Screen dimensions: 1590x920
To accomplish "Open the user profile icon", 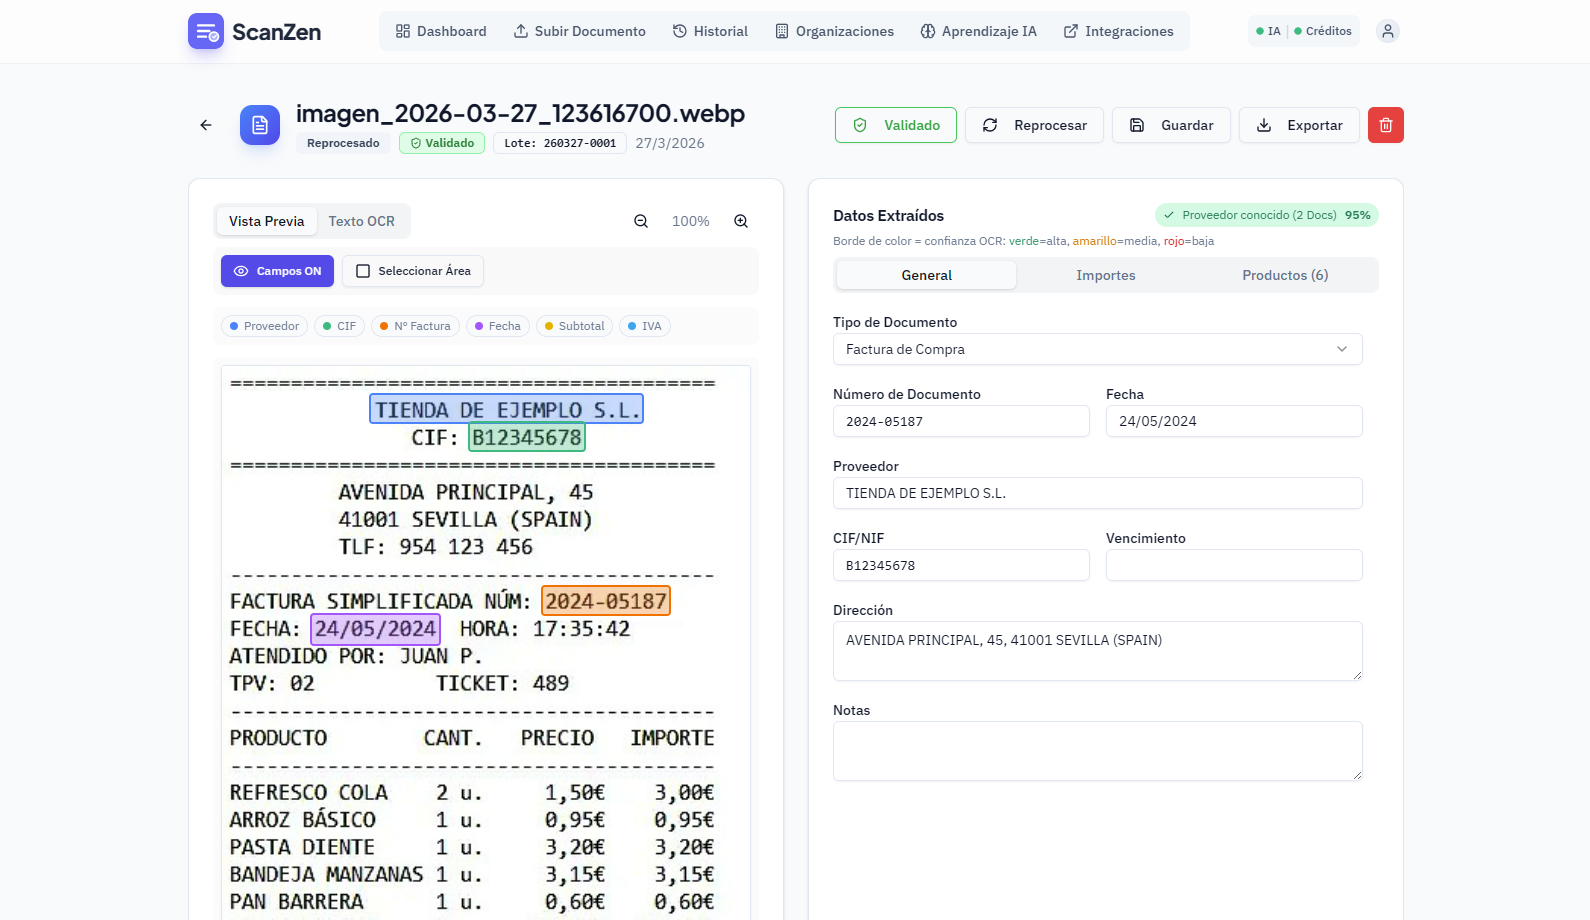I will [x=1387, y=31].
